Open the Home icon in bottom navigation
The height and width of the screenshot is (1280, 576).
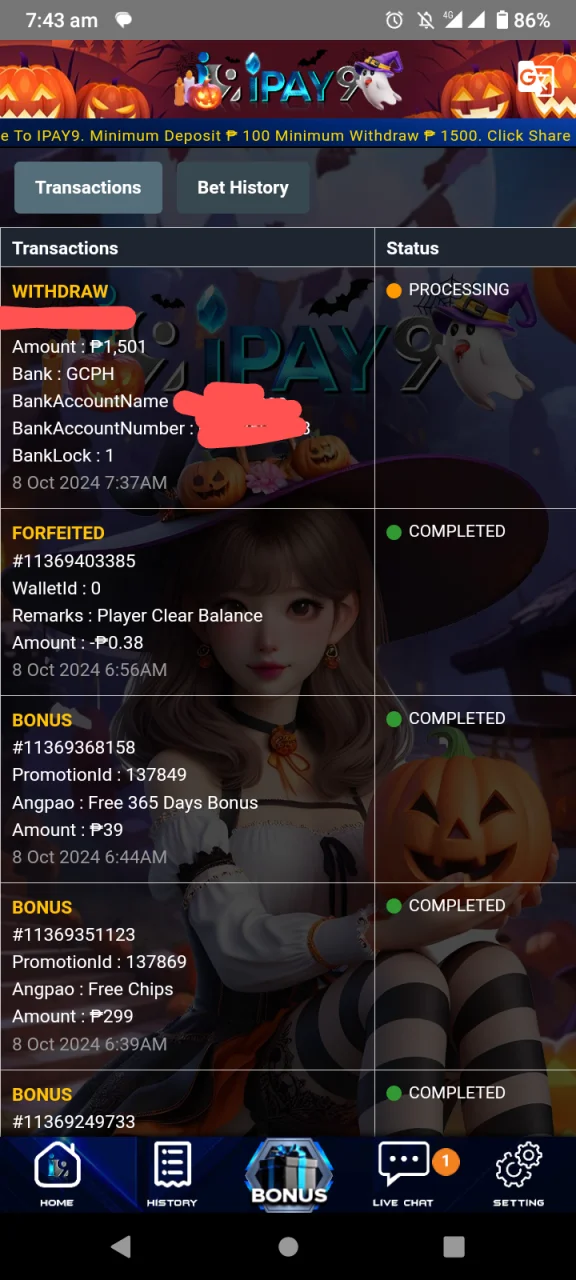pos(57,1174)
